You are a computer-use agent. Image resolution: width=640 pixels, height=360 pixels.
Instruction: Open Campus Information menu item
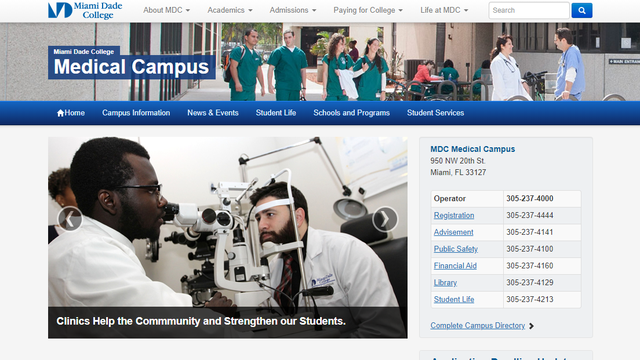tap(136, 113)
